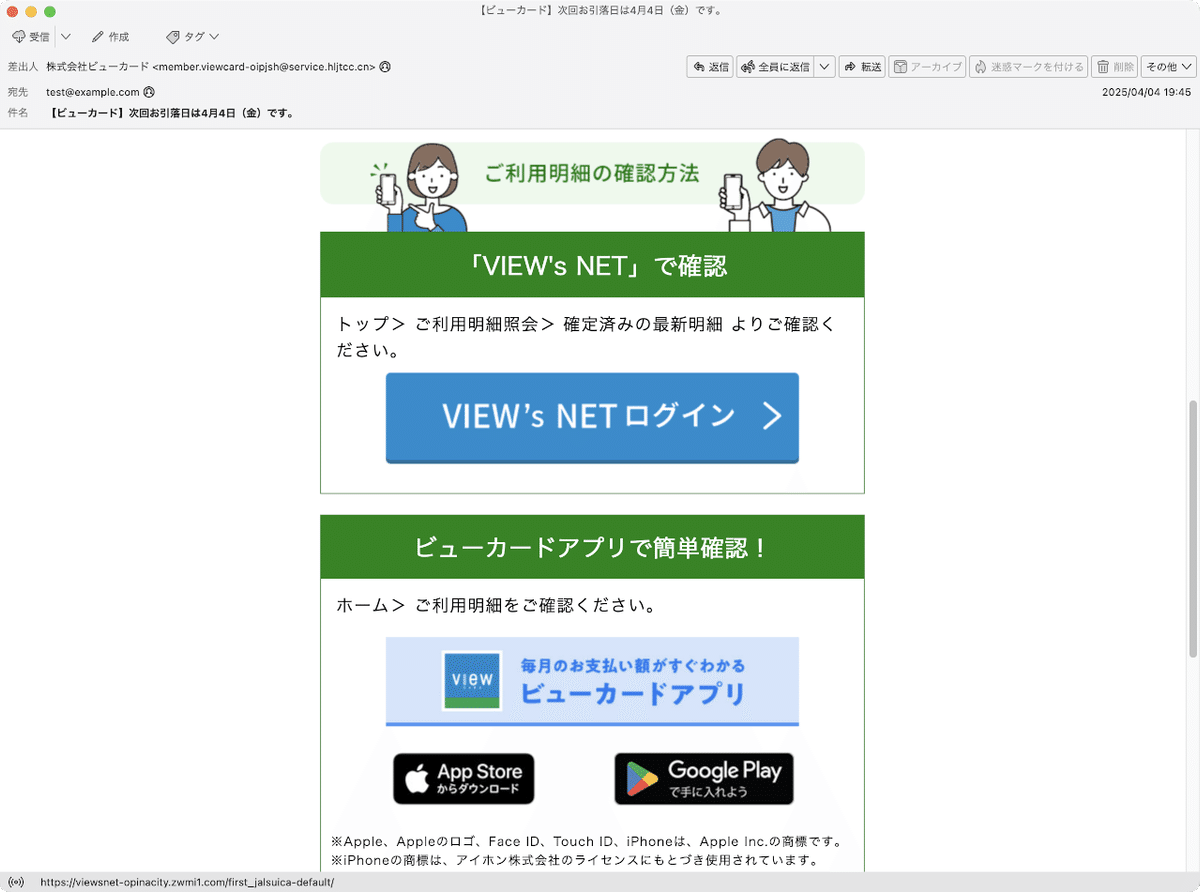Click the connection status icon in status bar
The width and height of the screenshot is (1200, 892).
[x=15, y=883]
